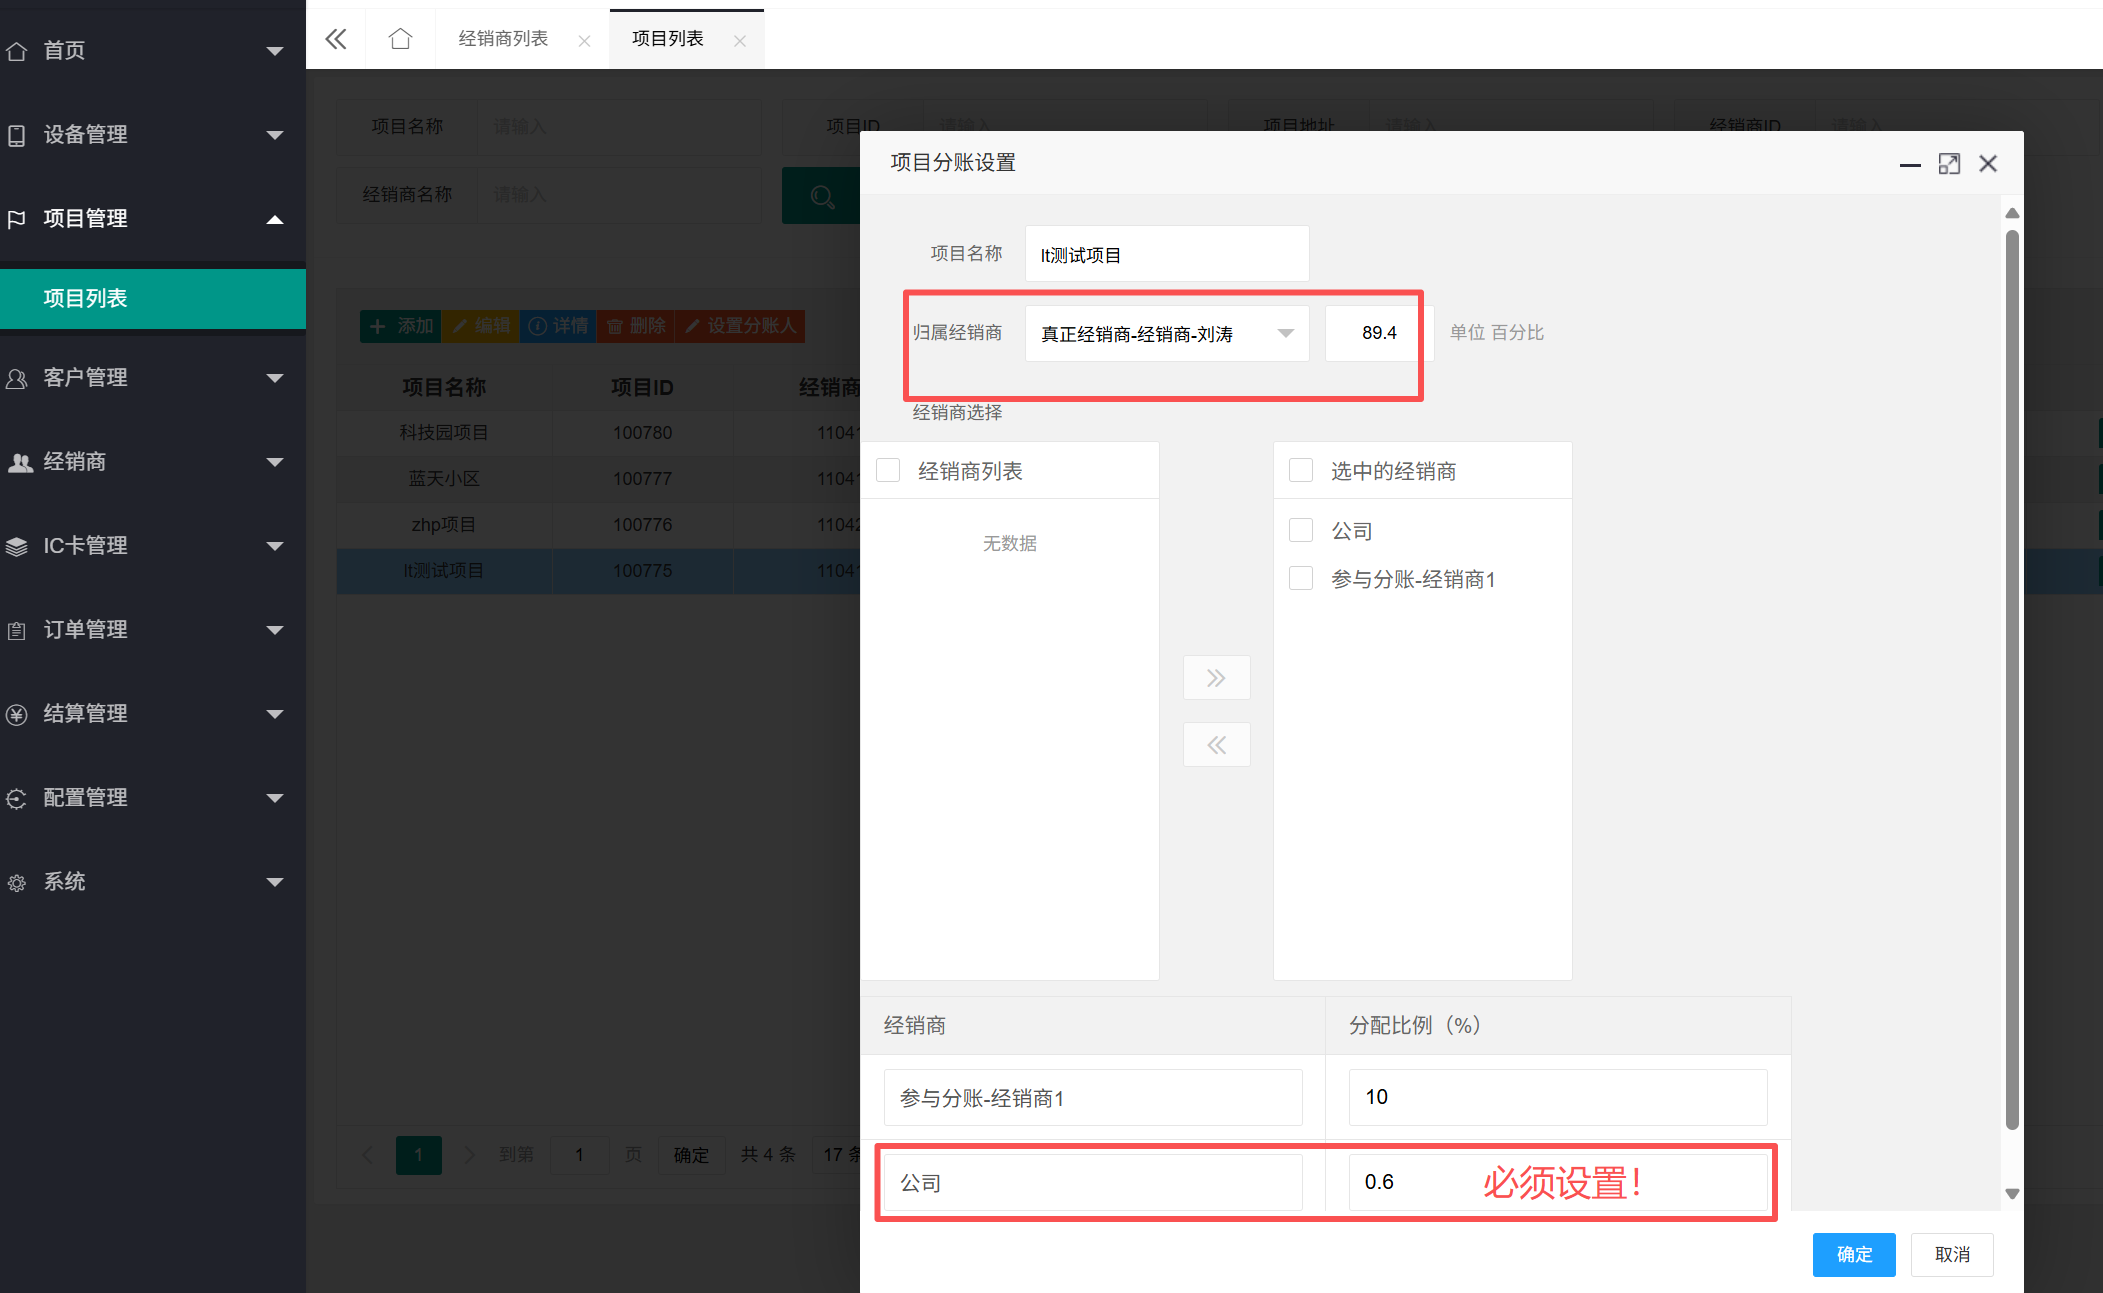
Task: Click the dialog vertical scrollbar thumb
Action: [x=2012, y=680]
